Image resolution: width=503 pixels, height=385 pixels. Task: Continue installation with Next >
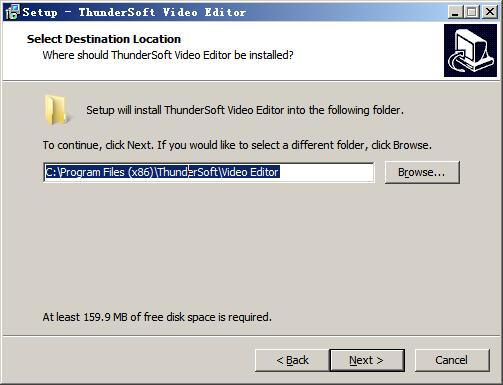[367, 360]
